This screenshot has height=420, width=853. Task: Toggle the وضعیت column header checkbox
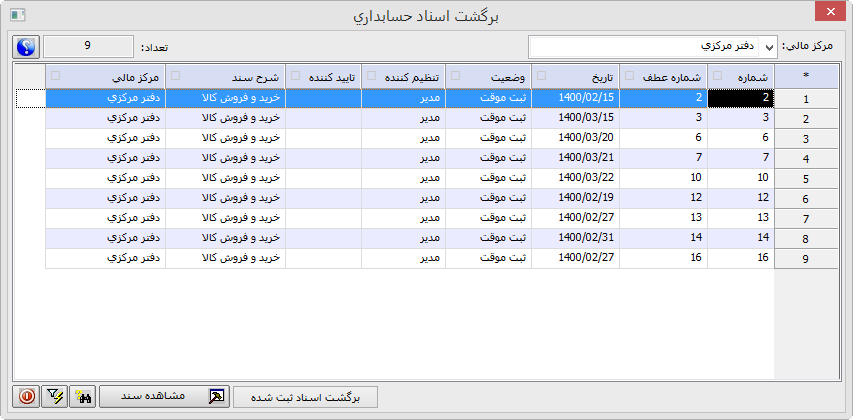click(x=455, y=76)
